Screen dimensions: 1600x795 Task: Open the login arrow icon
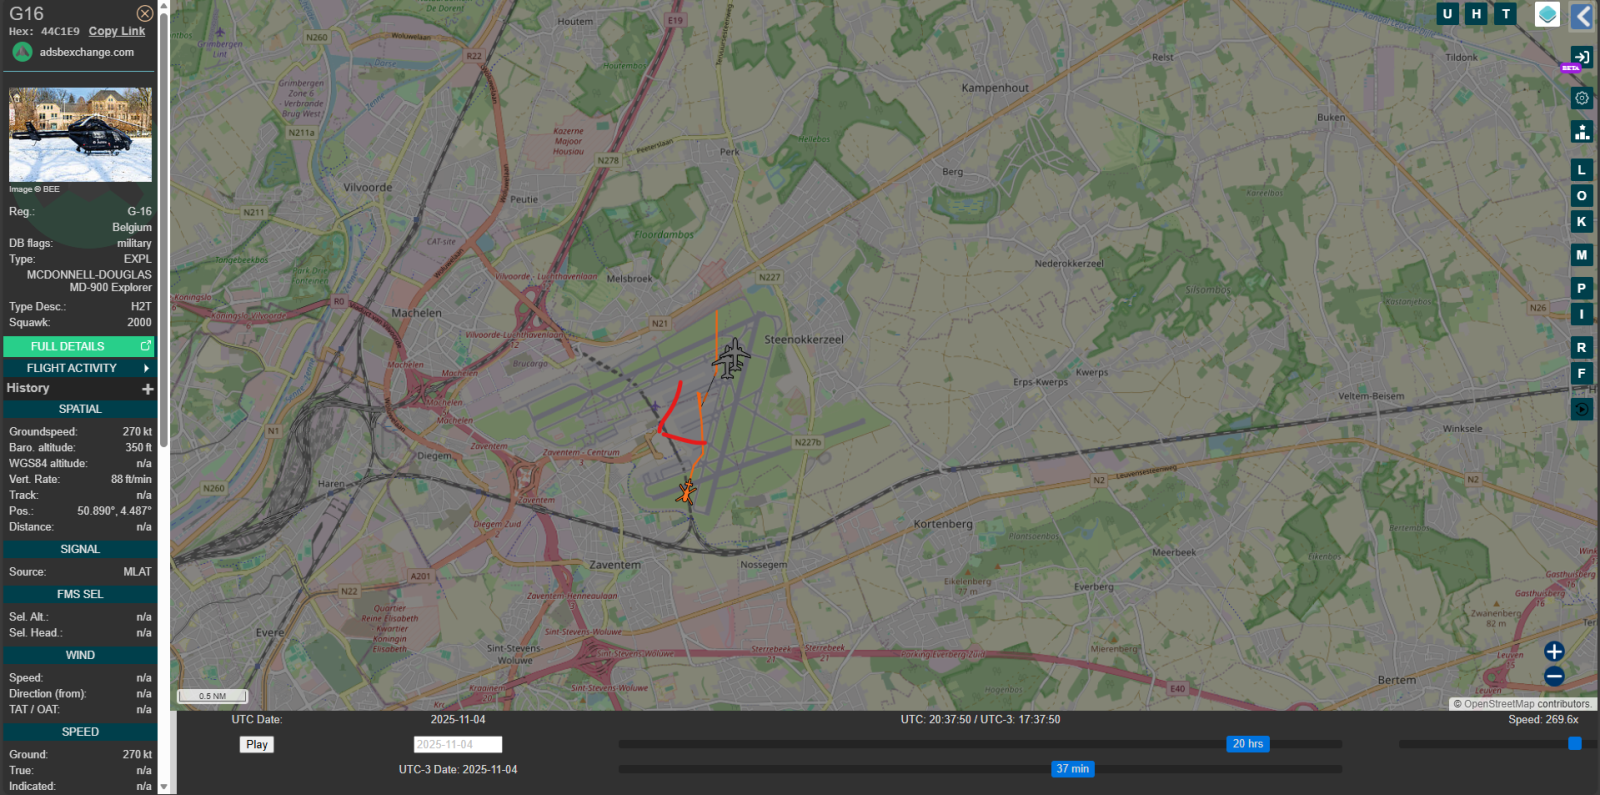(x=1581, y=57)
